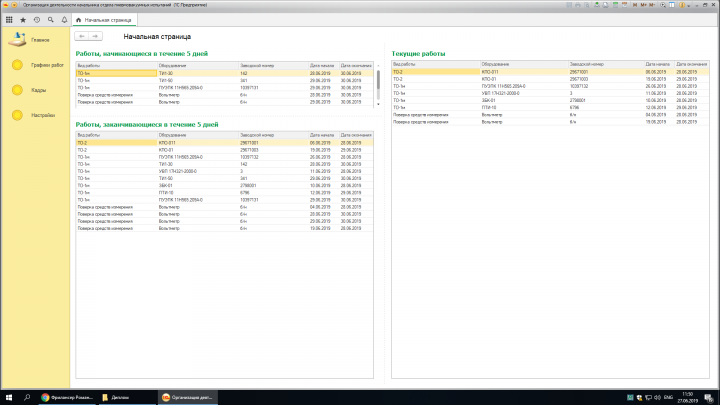Open the sections grid menu icon
Screen dimensions: 720x405
[x=9, y=20]
